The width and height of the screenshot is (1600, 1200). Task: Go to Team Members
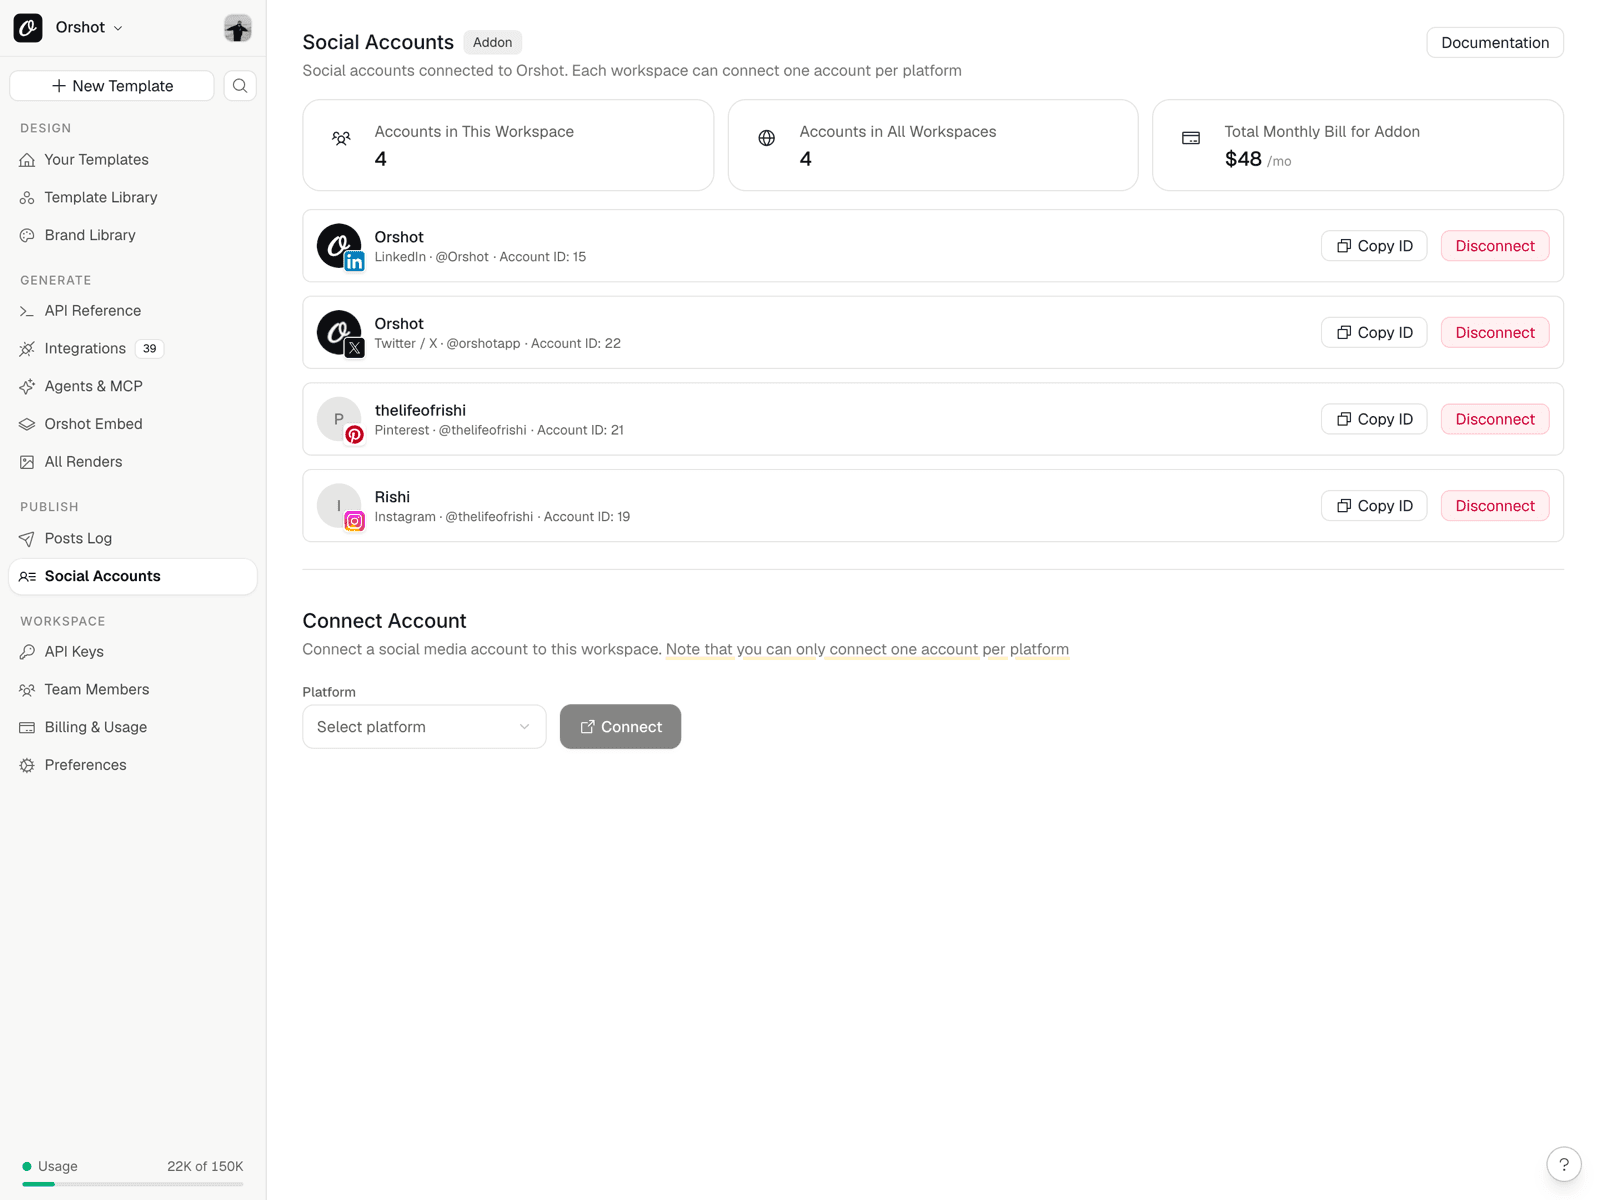pyautogui.click(x=133, y=690)
